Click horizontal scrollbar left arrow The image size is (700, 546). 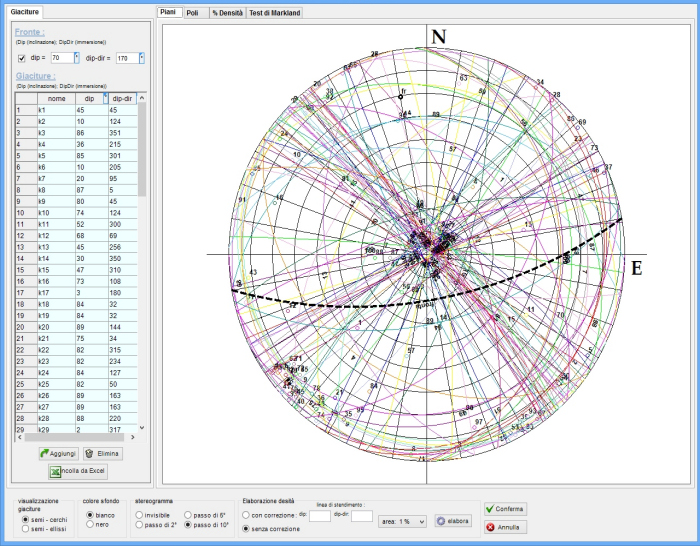19,437
